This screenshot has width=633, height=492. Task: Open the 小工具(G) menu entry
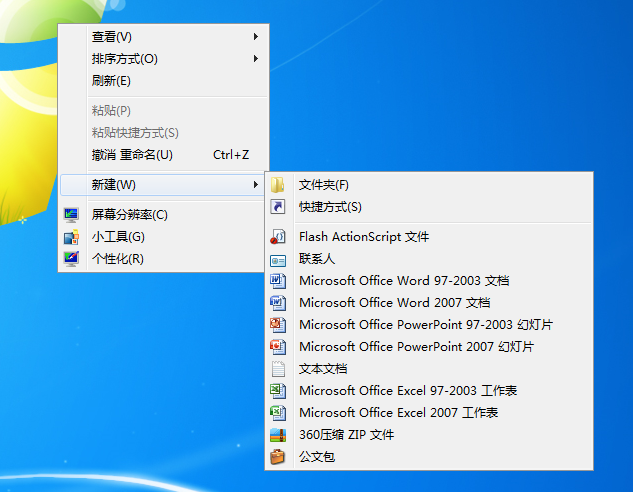(x=162, y=237)
